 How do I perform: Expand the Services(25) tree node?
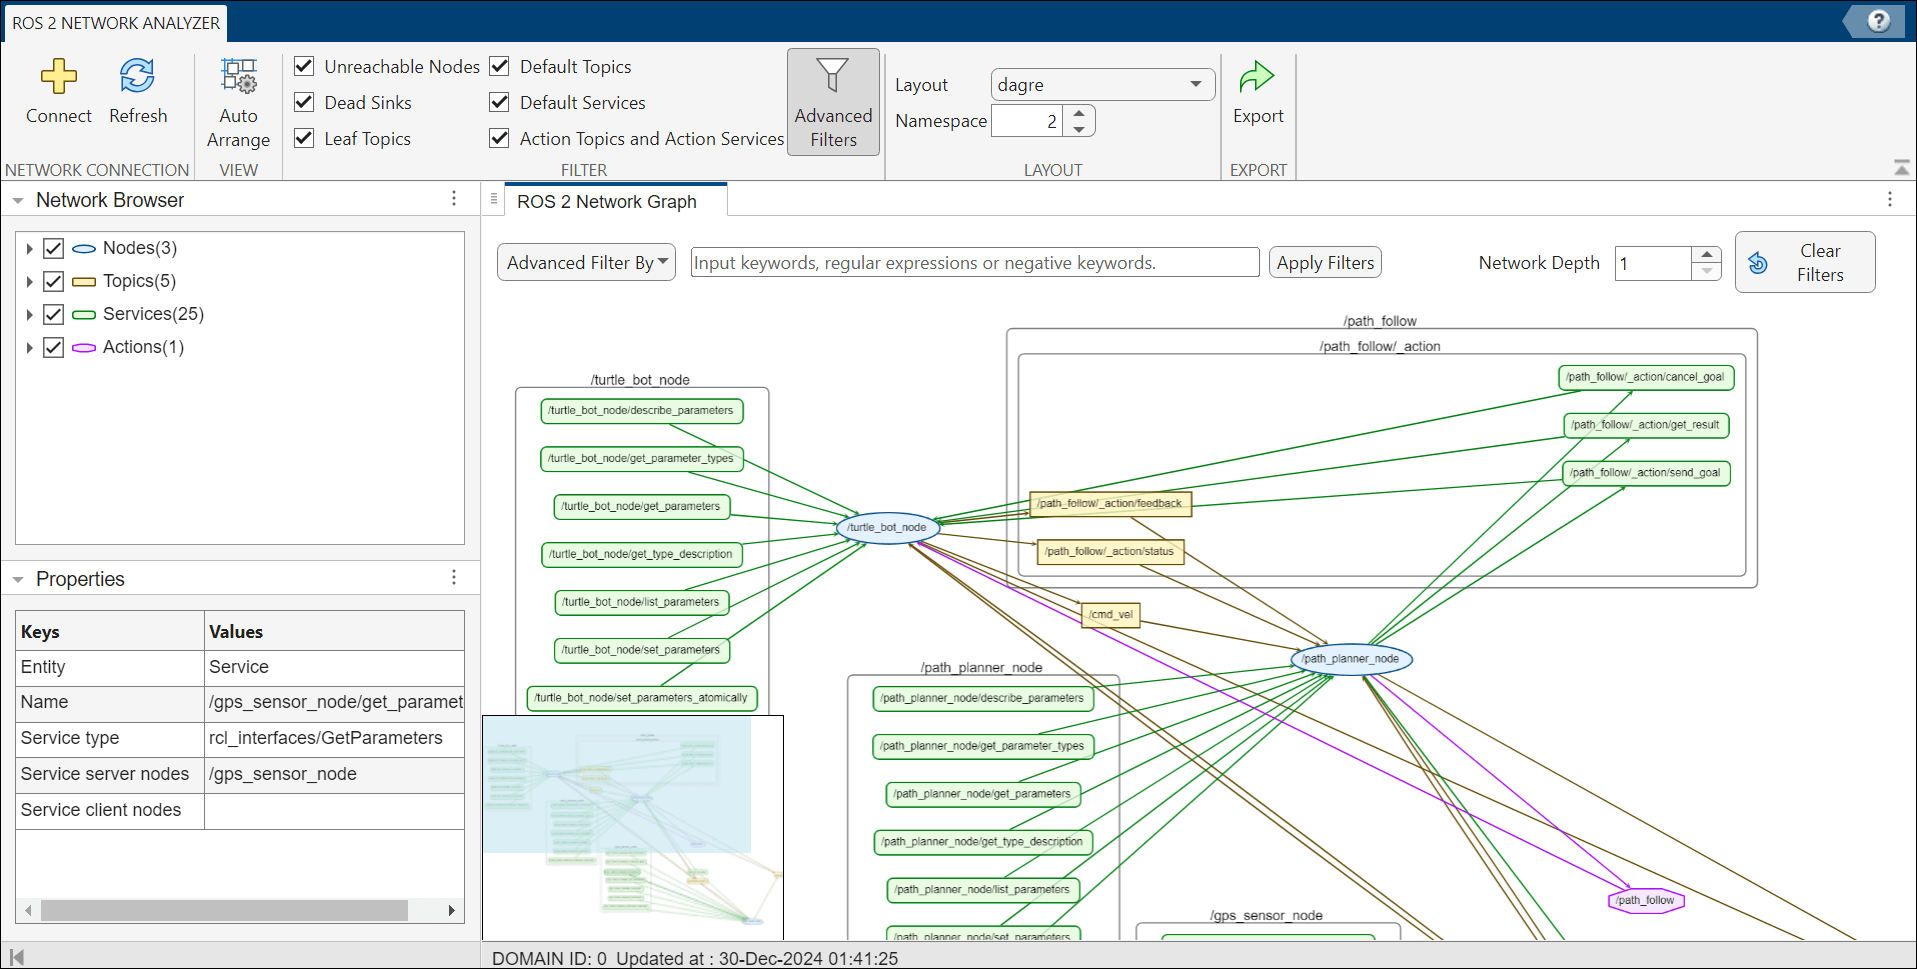(30, 315)
